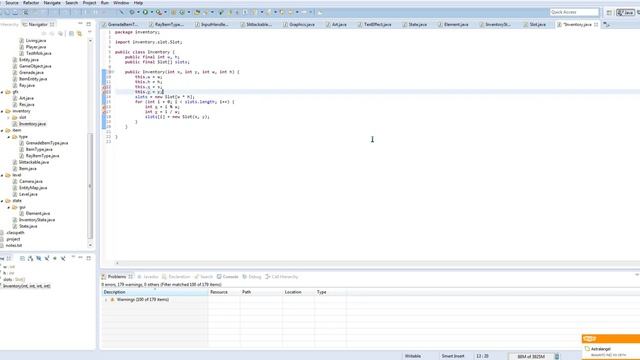Click the Collapse All icon in Navigator
This screenshot has height=360, width=640.
click(x=71, y=33)
